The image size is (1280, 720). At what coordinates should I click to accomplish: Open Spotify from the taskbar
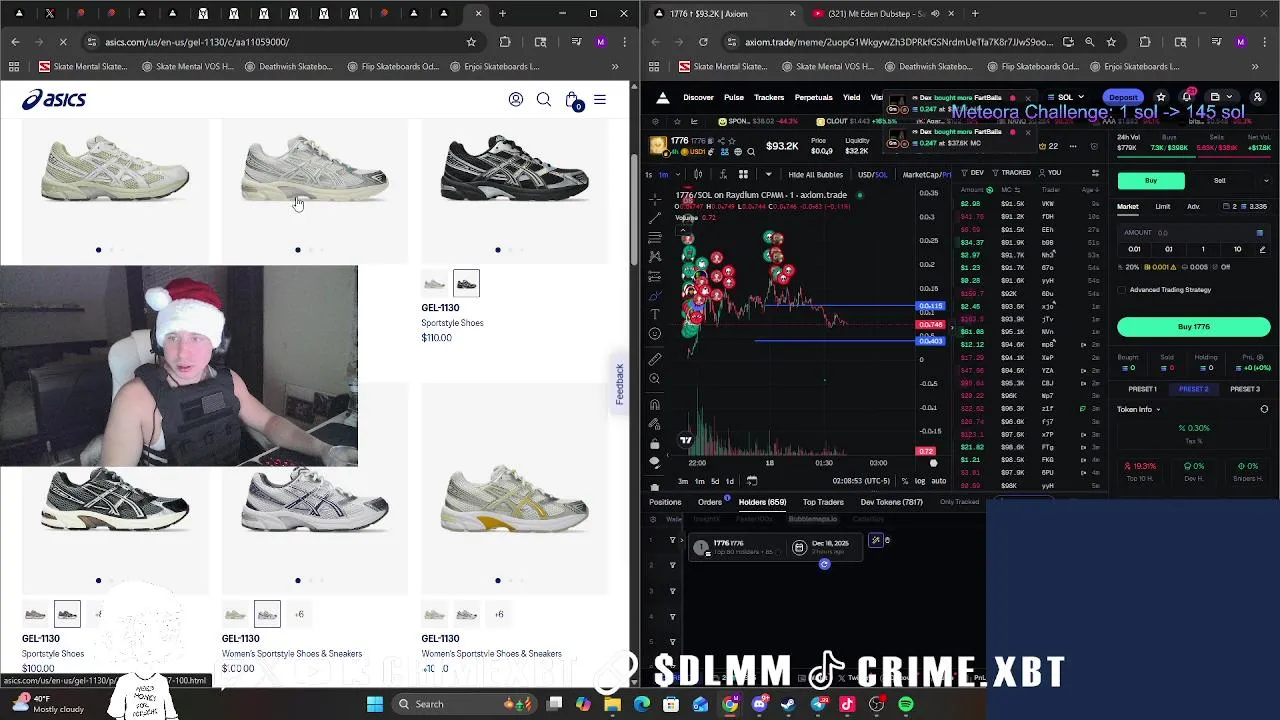click(906, 704)
